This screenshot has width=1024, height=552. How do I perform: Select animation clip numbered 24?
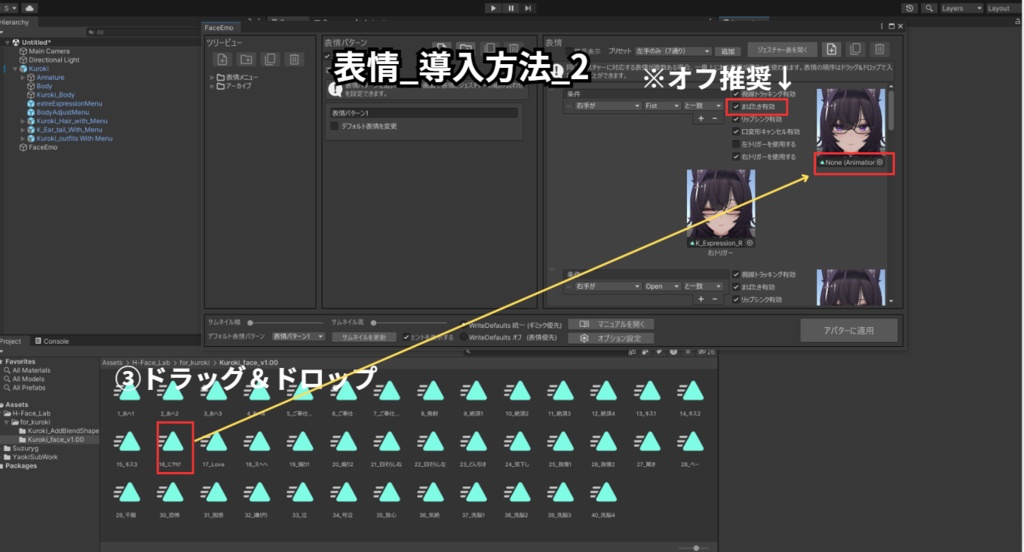click(x=517, y=447)
